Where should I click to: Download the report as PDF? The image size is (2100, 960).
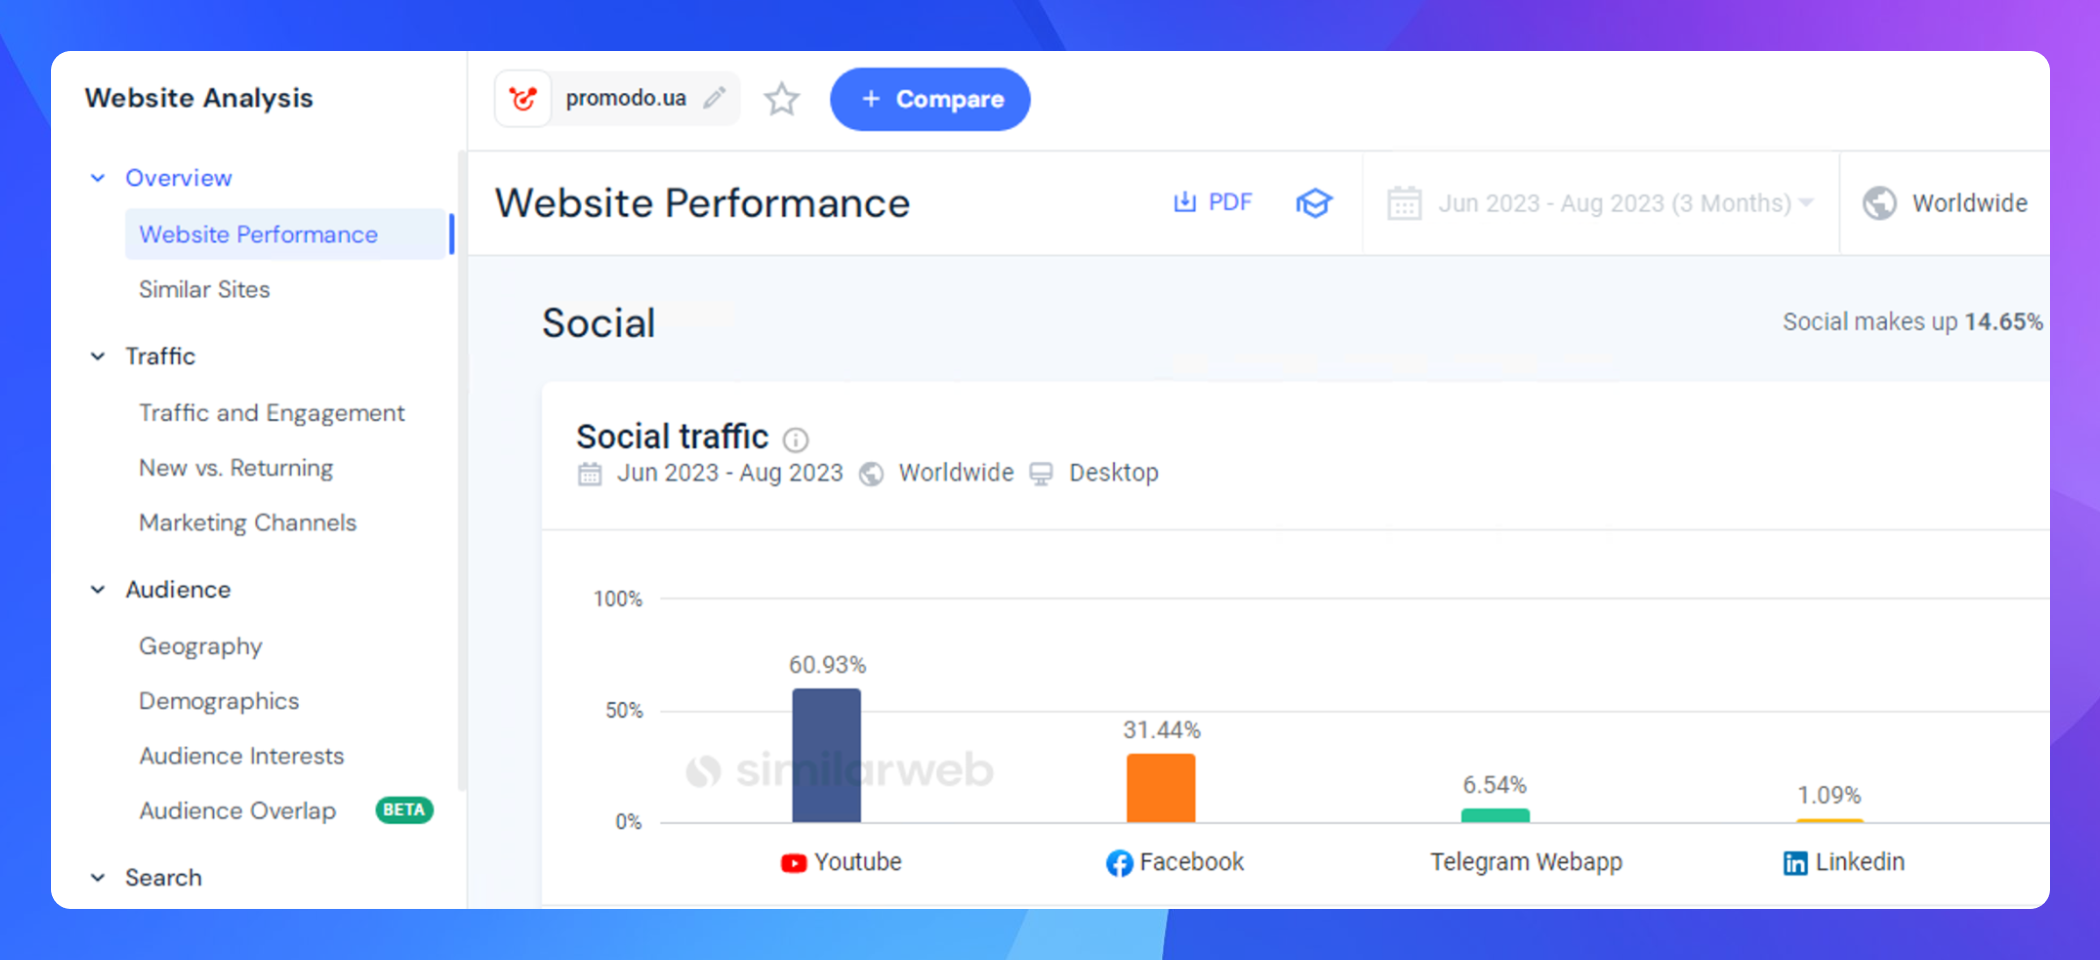[x=1212, y=203]
